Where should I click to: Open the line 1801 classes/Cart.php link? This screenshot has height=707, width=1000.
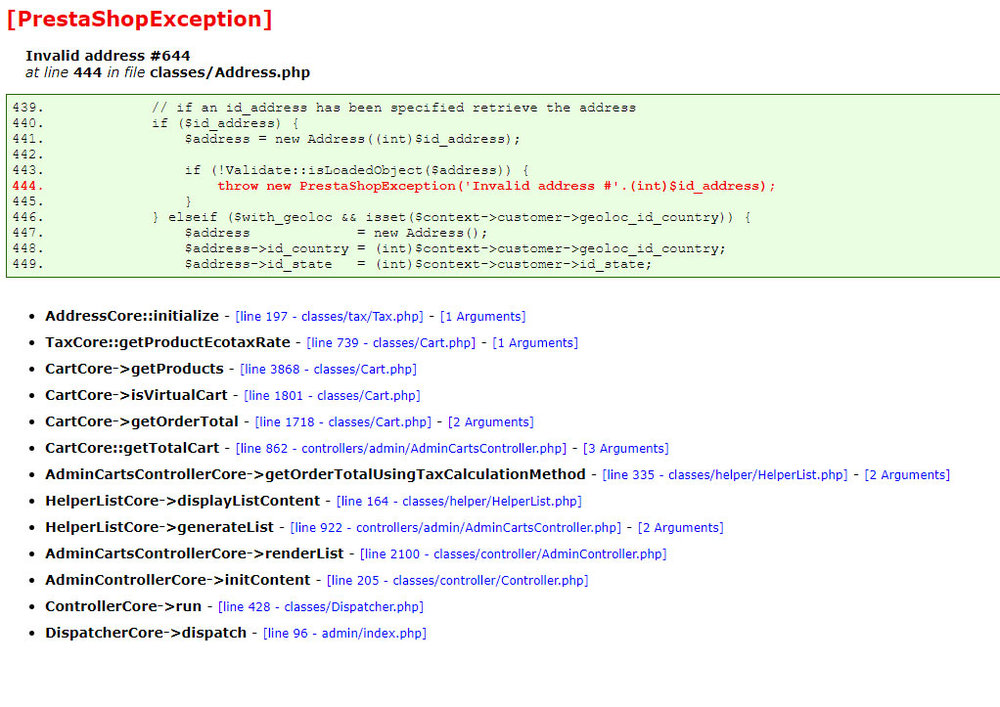[332, 396]
